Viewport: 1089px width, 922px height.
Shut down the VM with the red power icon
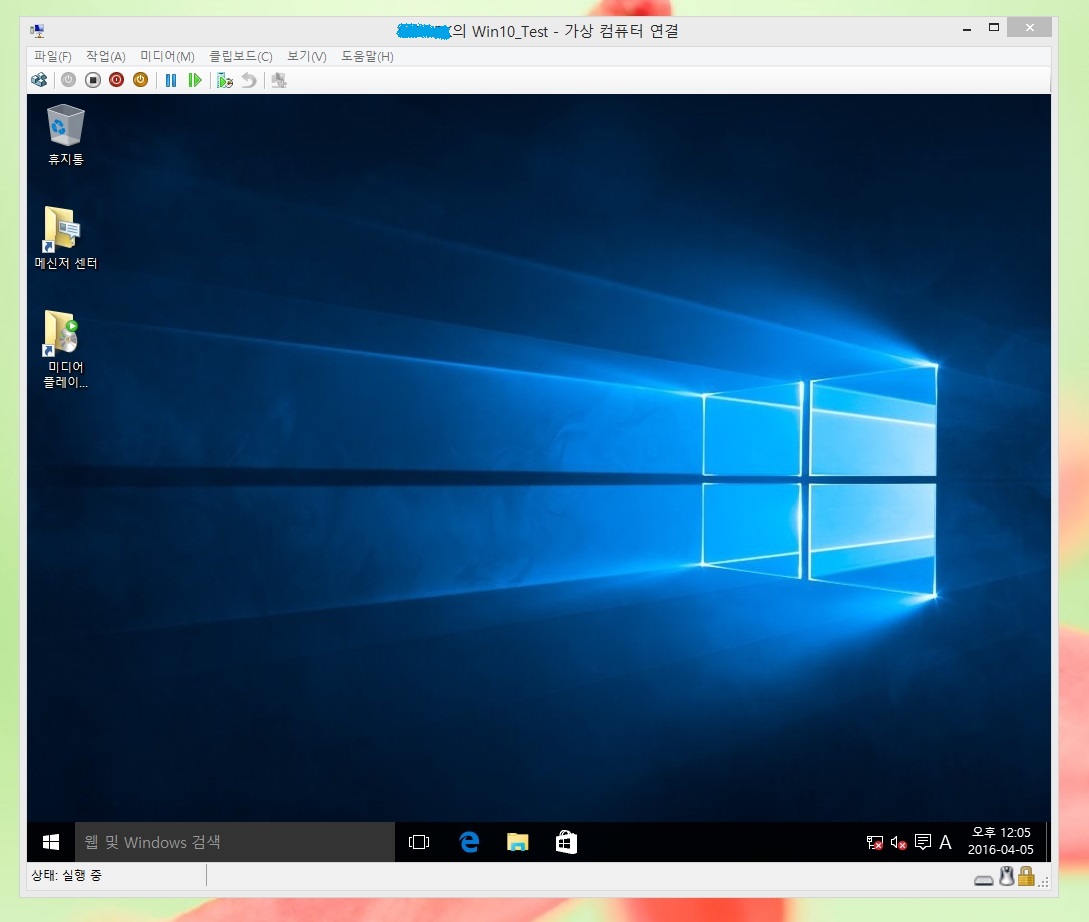click(117, 81)
